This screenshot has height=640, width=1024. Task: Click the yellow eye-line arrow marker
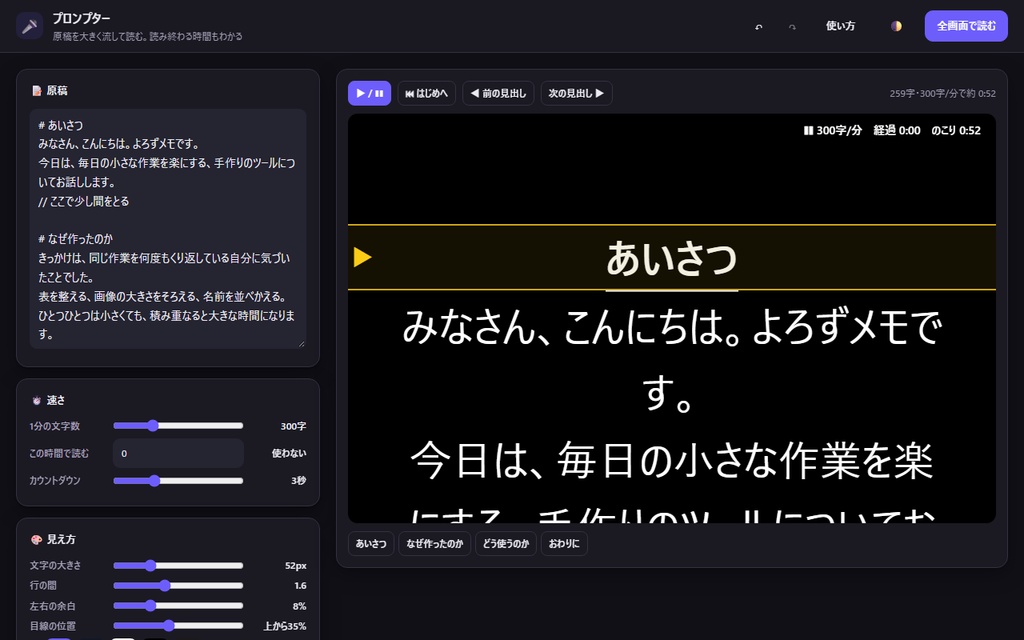(362, 257)
